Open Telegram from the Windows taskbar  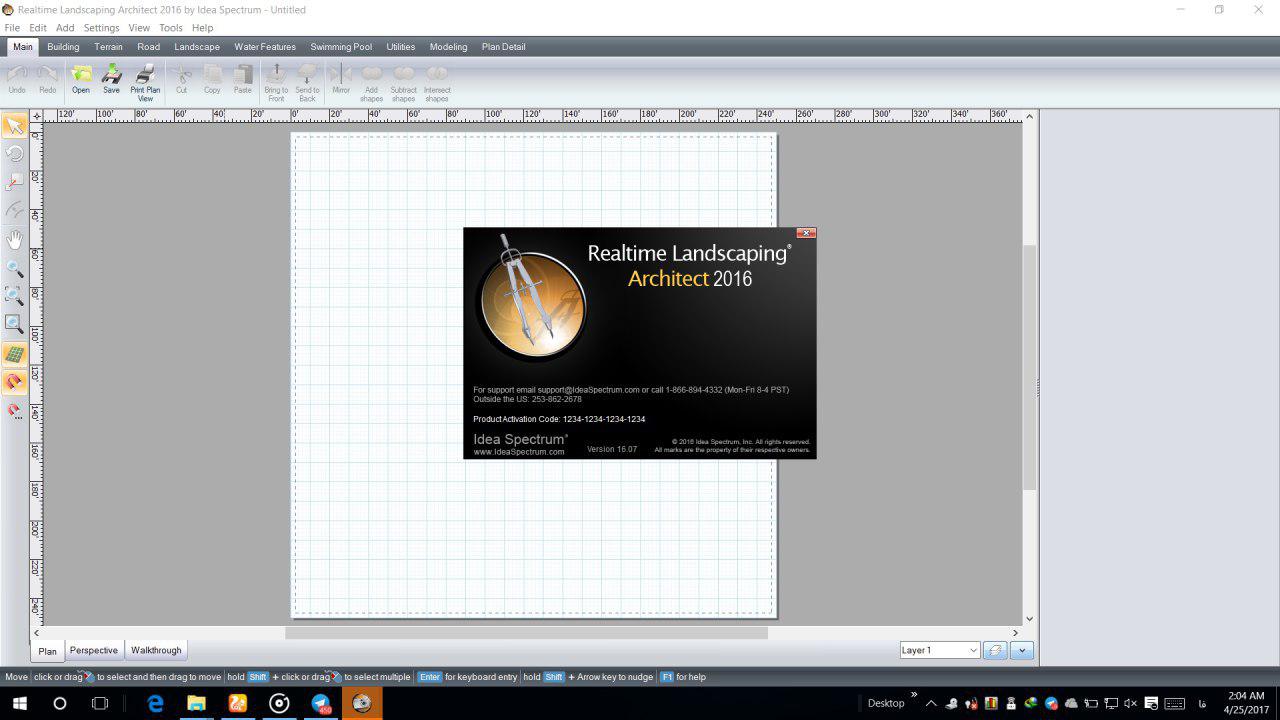[321, 703]
